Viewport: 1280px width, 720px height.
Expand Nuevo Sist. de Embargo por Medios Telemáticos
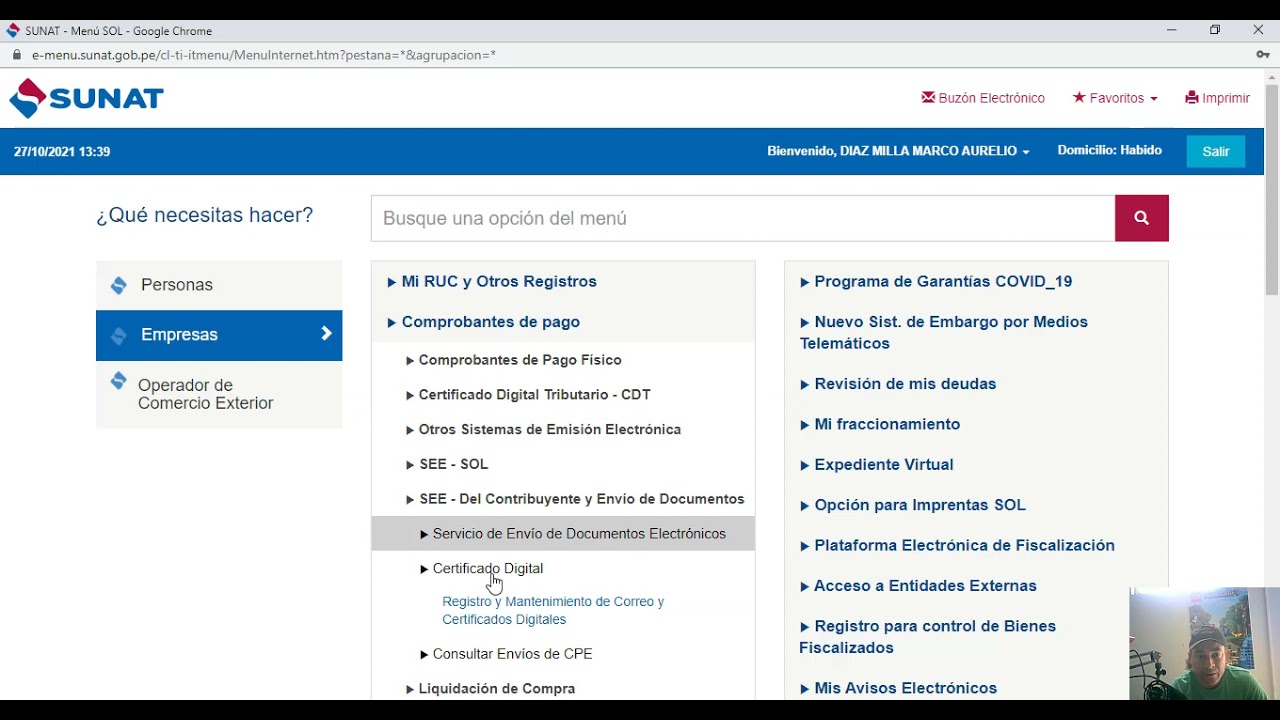click(944, 332)
